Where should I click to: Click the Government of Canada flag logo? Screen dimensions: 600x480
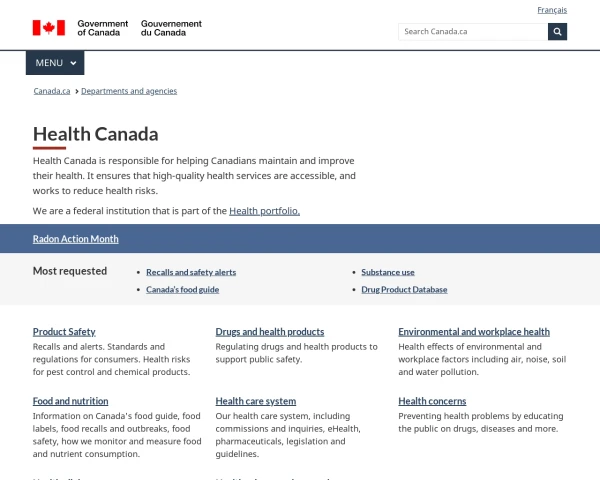click(48, 28)
